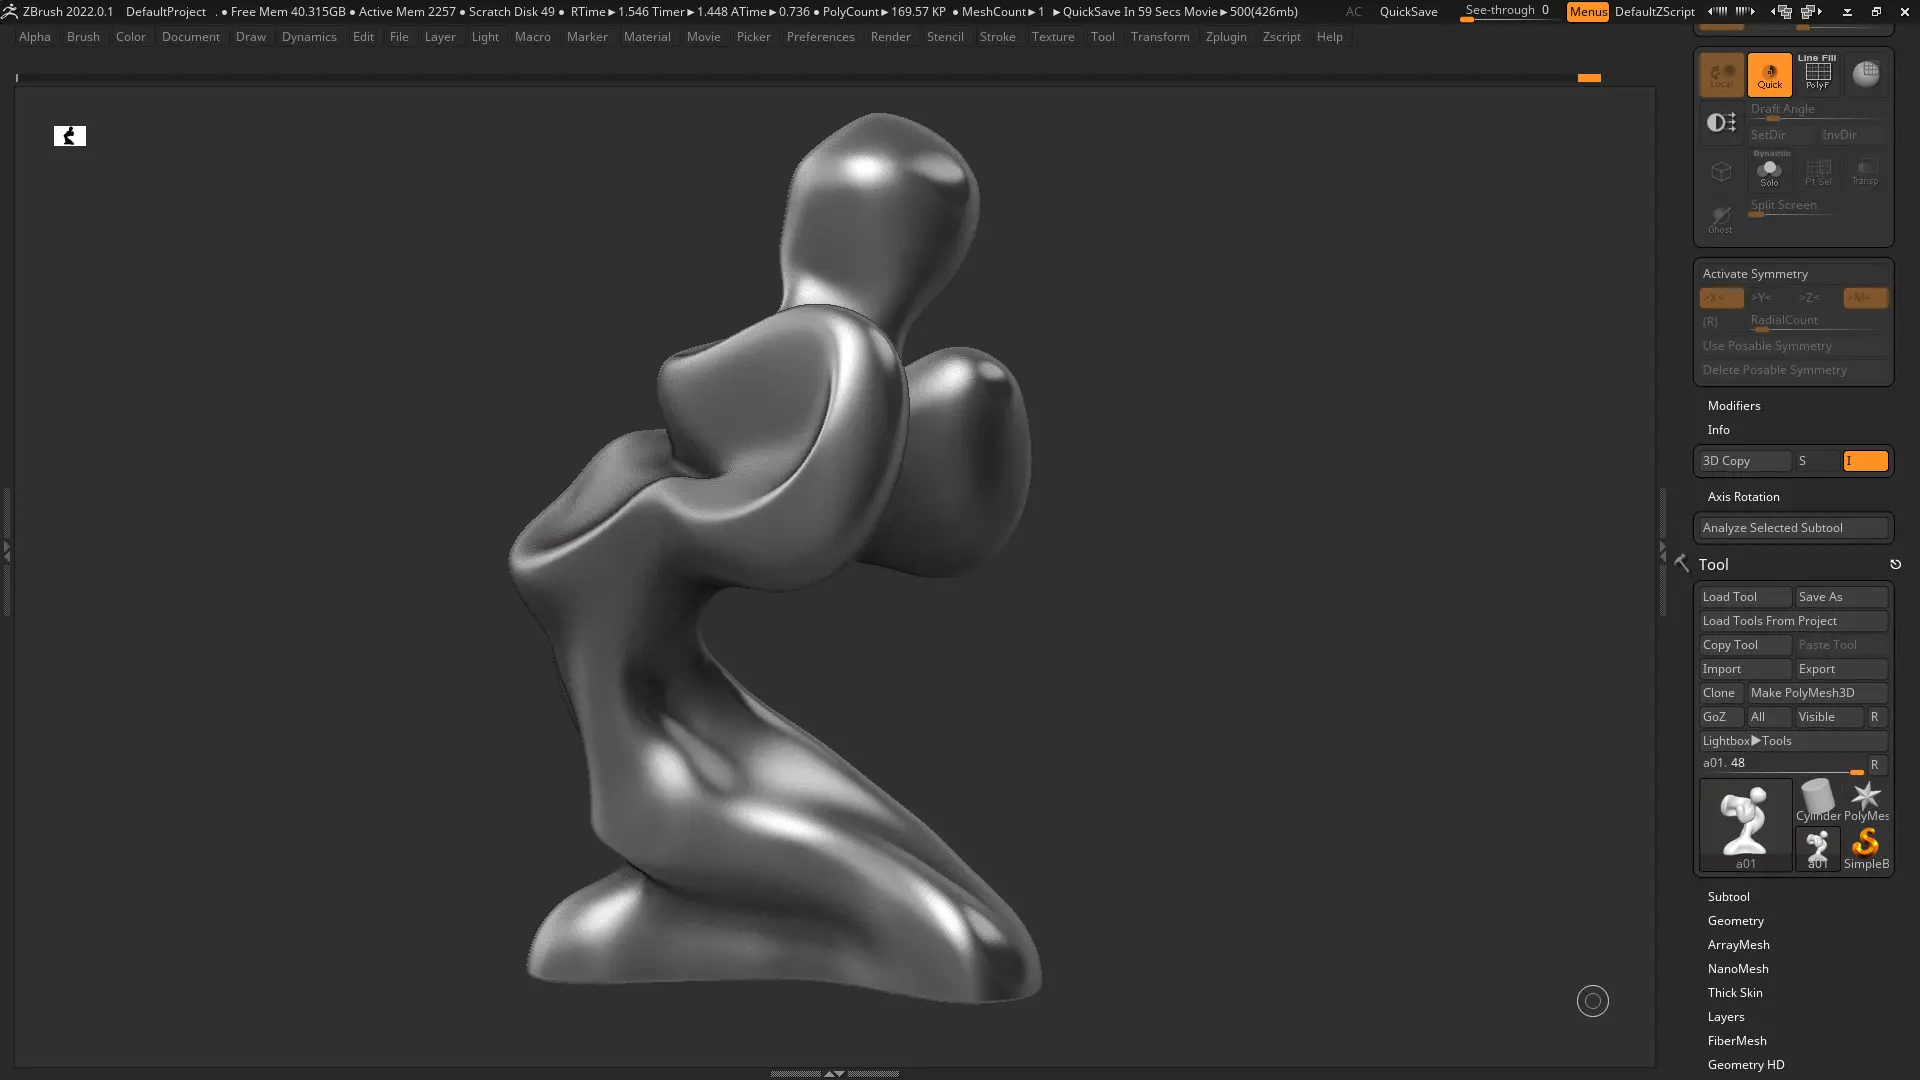Expand the Layers section
Viewport: 1920px width, 1080px height.
tap(1726, 1017)
